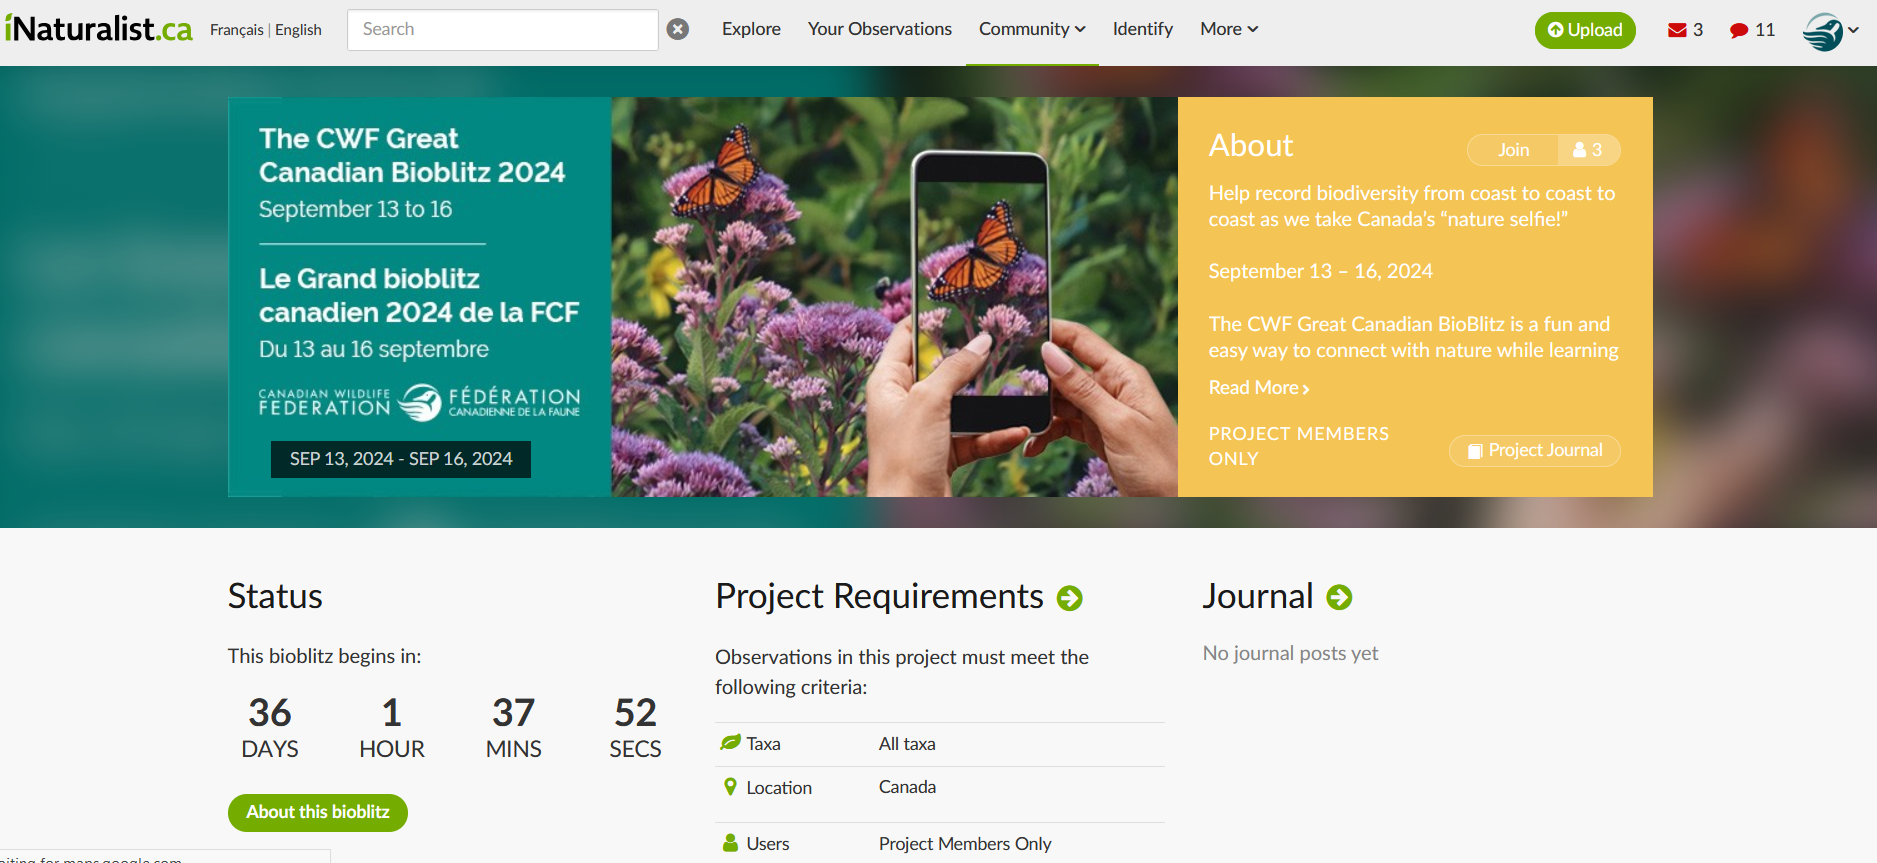Expand the Community dropdown menu

1031,29
